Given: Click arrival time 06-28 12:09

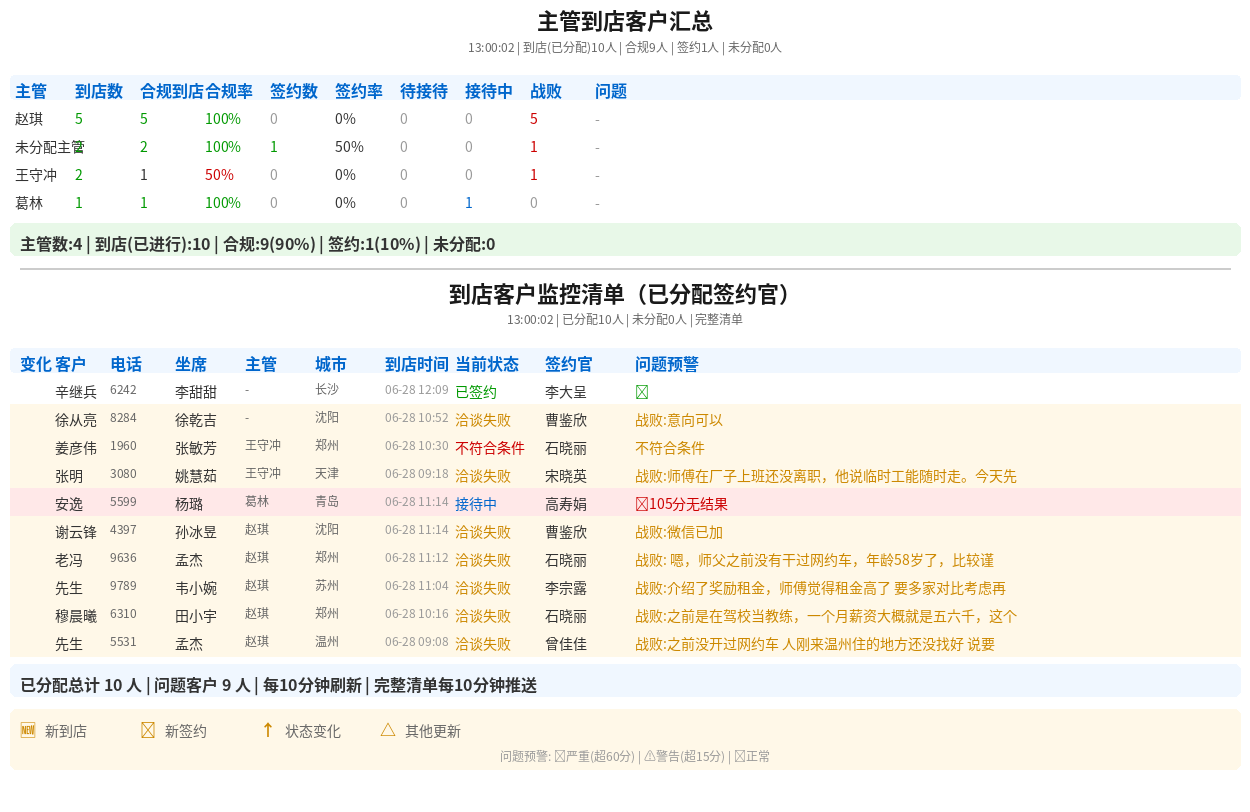Looking at the screenshot, I should pos(417,390).
